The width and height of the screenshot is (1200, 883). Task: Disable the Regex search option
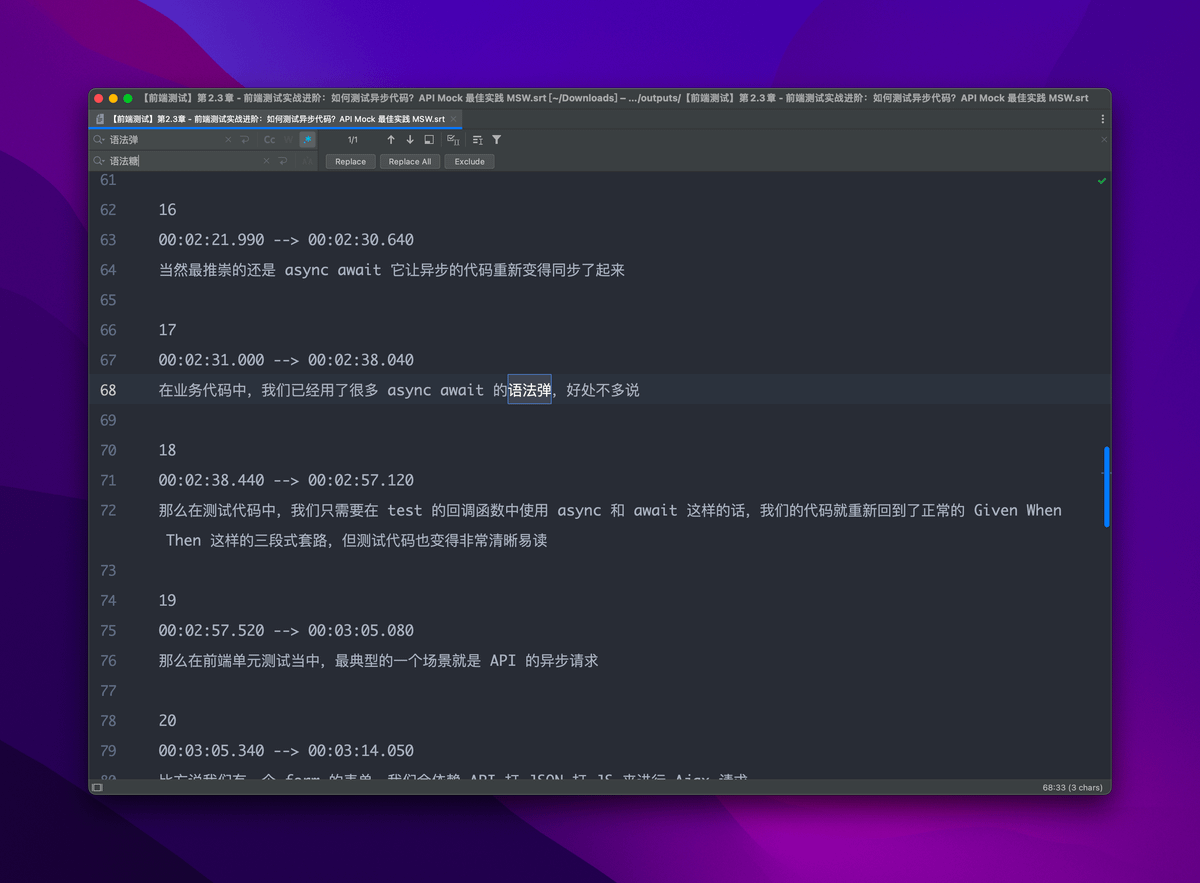307,140
